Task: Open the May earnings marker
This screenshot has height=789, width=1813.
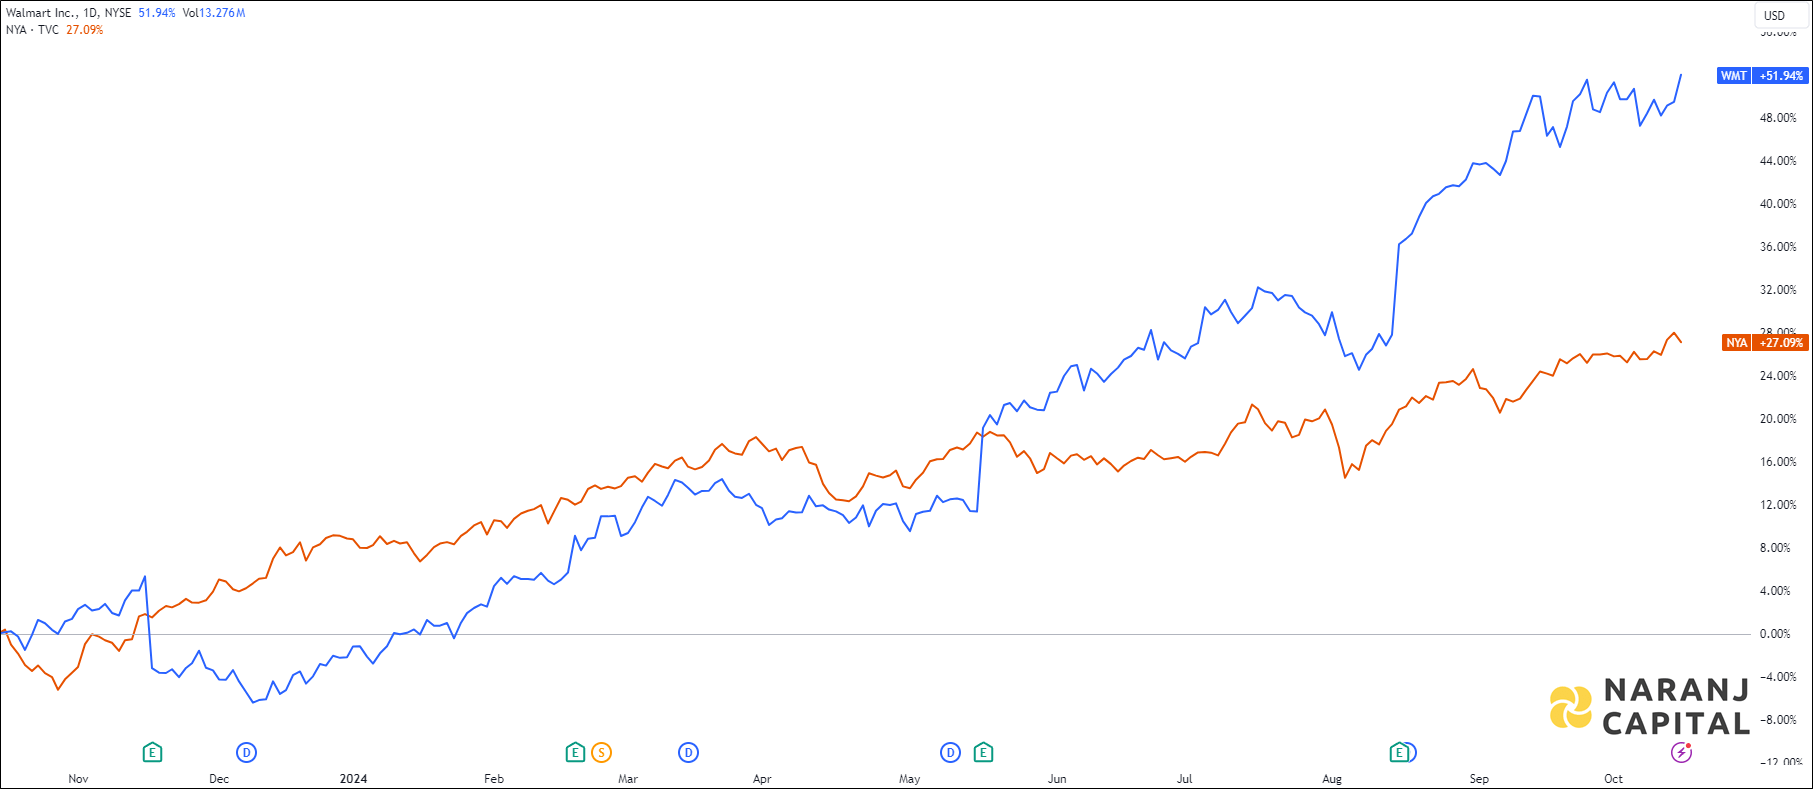Action: [983, 752]
